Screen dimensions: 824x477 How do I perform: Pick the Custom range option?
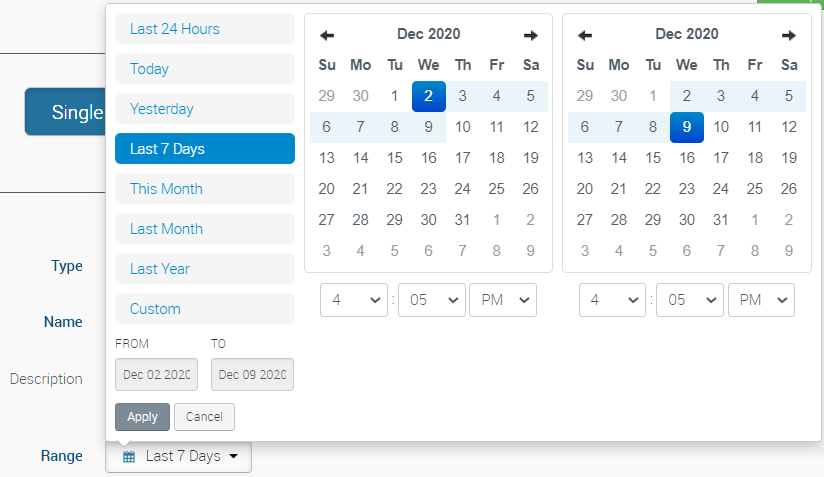pos(205,309)
